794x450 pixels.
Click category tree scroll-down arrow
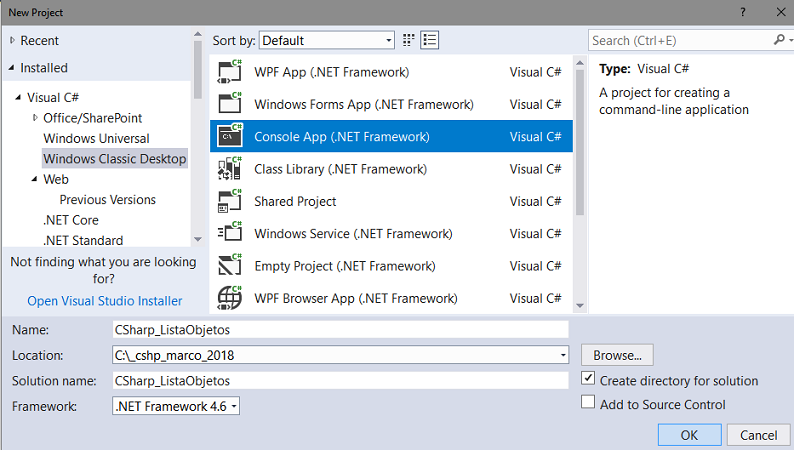click(198, 239)
